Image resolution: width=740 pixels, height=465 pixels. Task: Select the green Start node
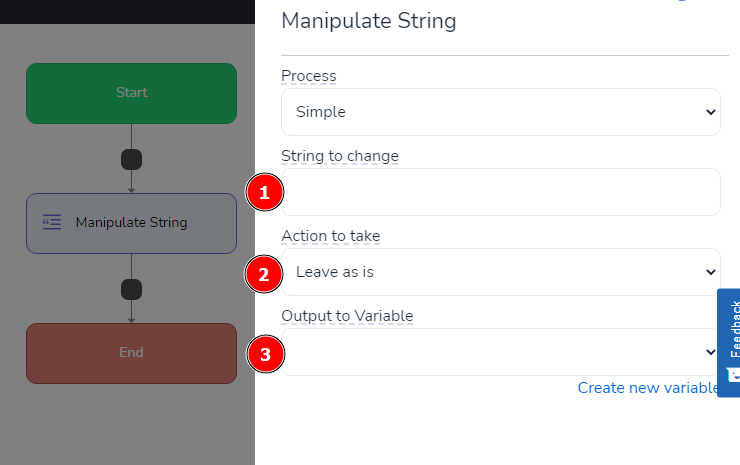pyautogui.click(x=131, y=93)
